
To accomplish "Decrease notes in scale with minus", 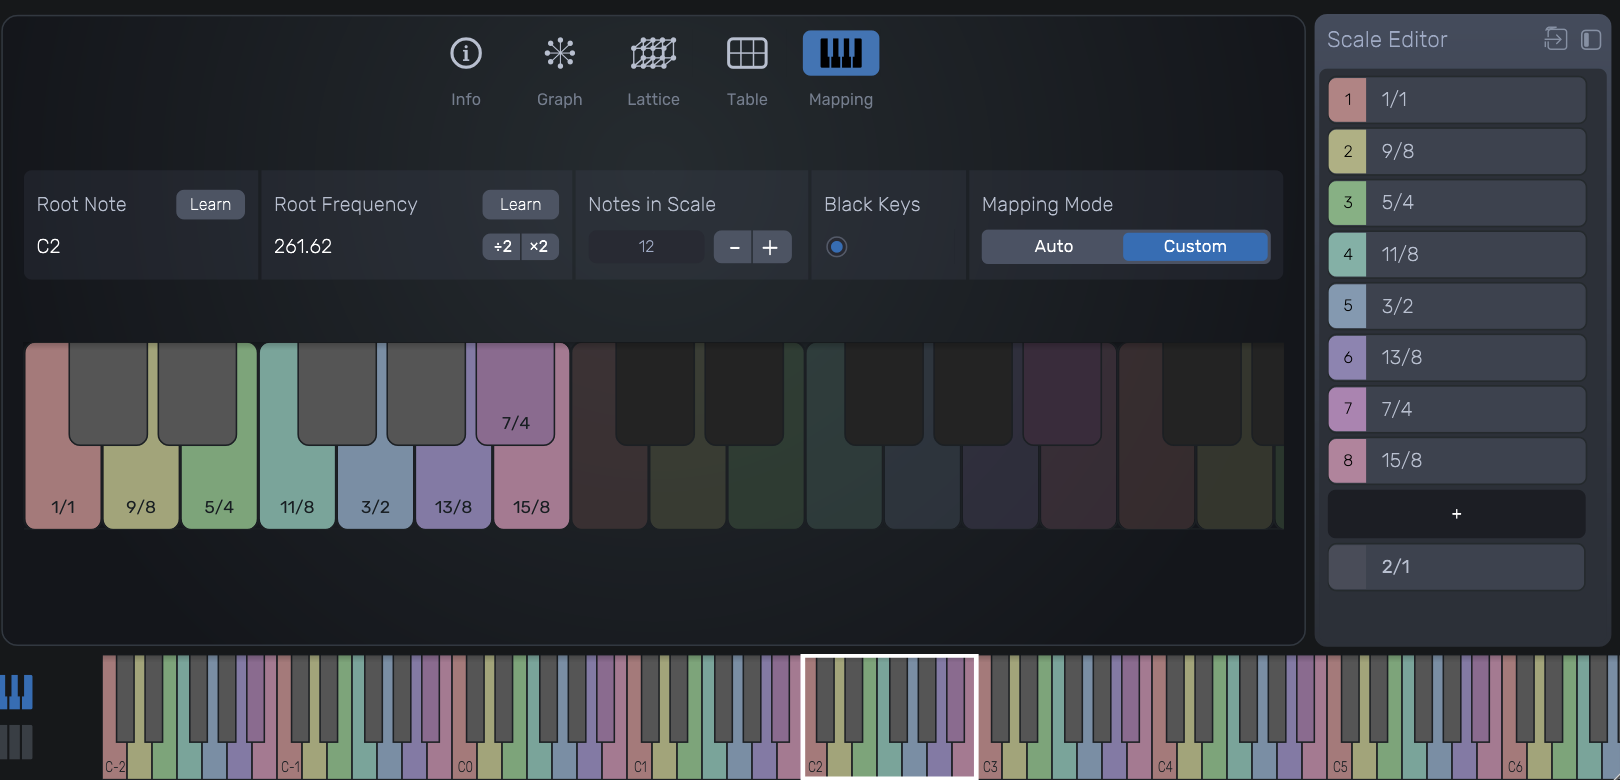I will coord(734,247).
